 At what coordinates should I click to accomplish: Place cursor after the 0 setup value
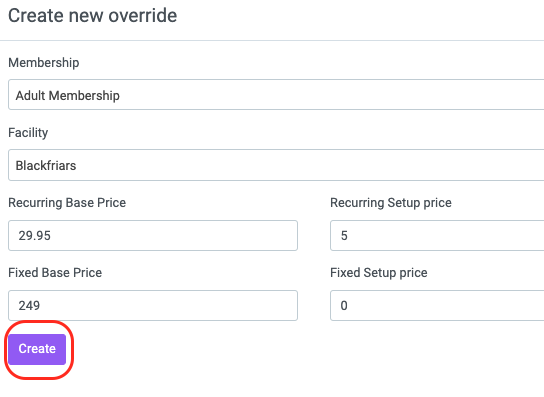click(348, 306)
